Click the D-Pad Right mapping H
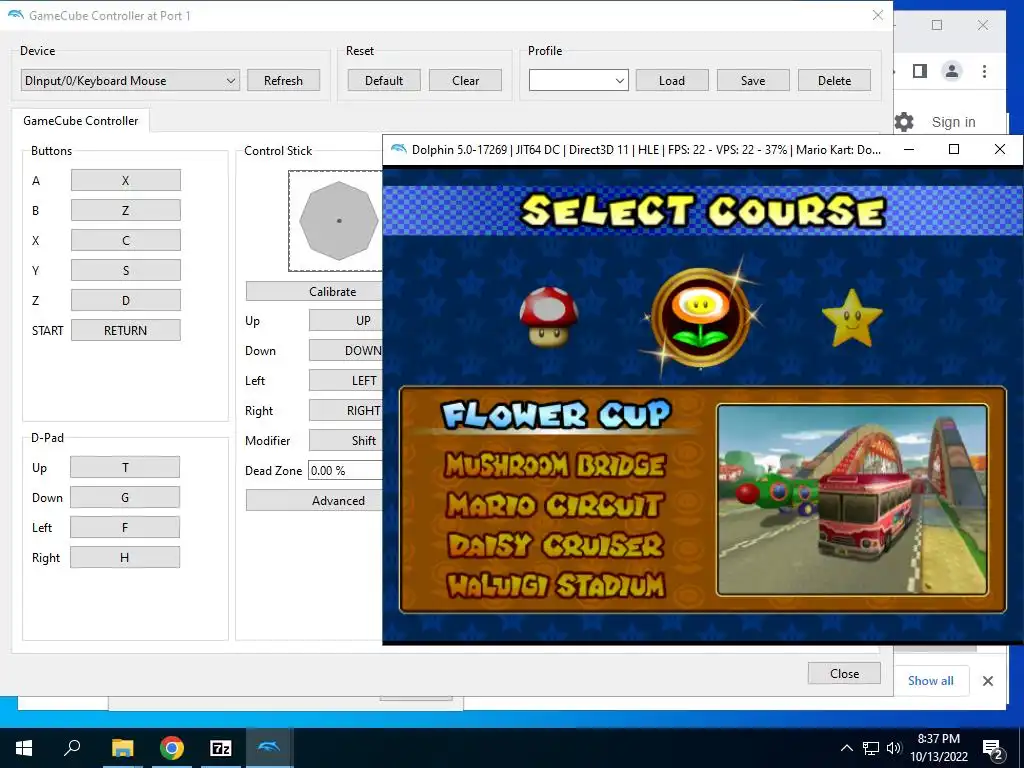1024x768 pixels. [x=125, y=558]
